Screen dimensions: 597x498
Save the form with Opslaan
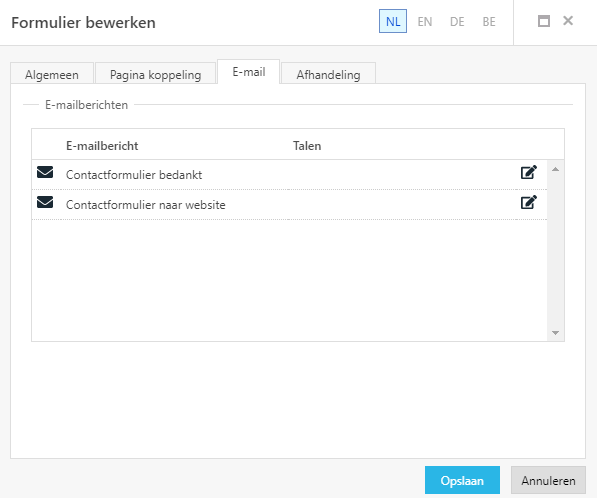pos(462,480)
